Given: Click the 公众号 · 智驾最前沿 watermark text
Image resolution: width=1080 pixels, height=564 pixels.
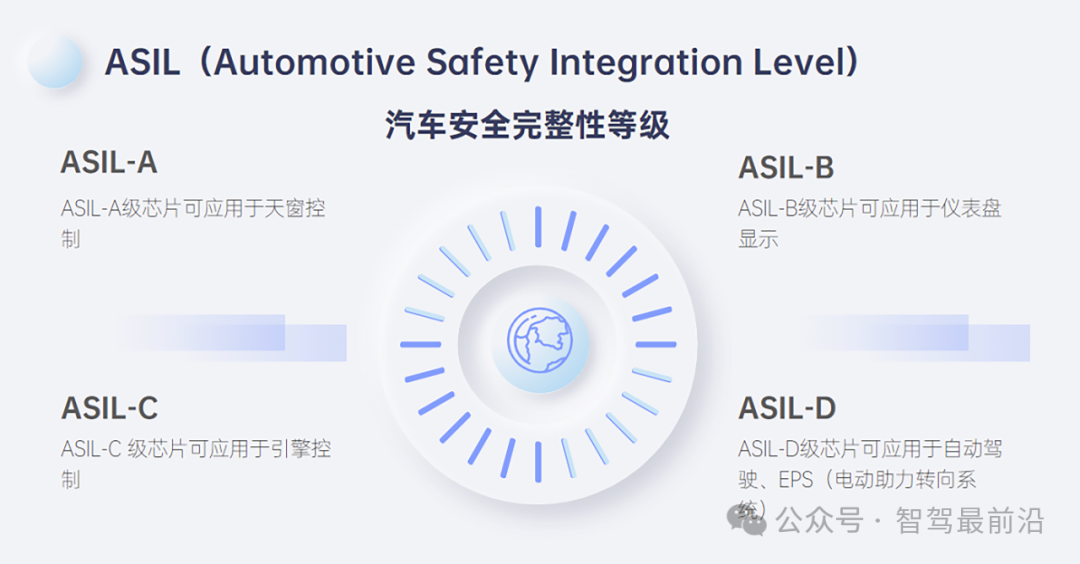Looking at the screenshot, I should tap(910, 521).
